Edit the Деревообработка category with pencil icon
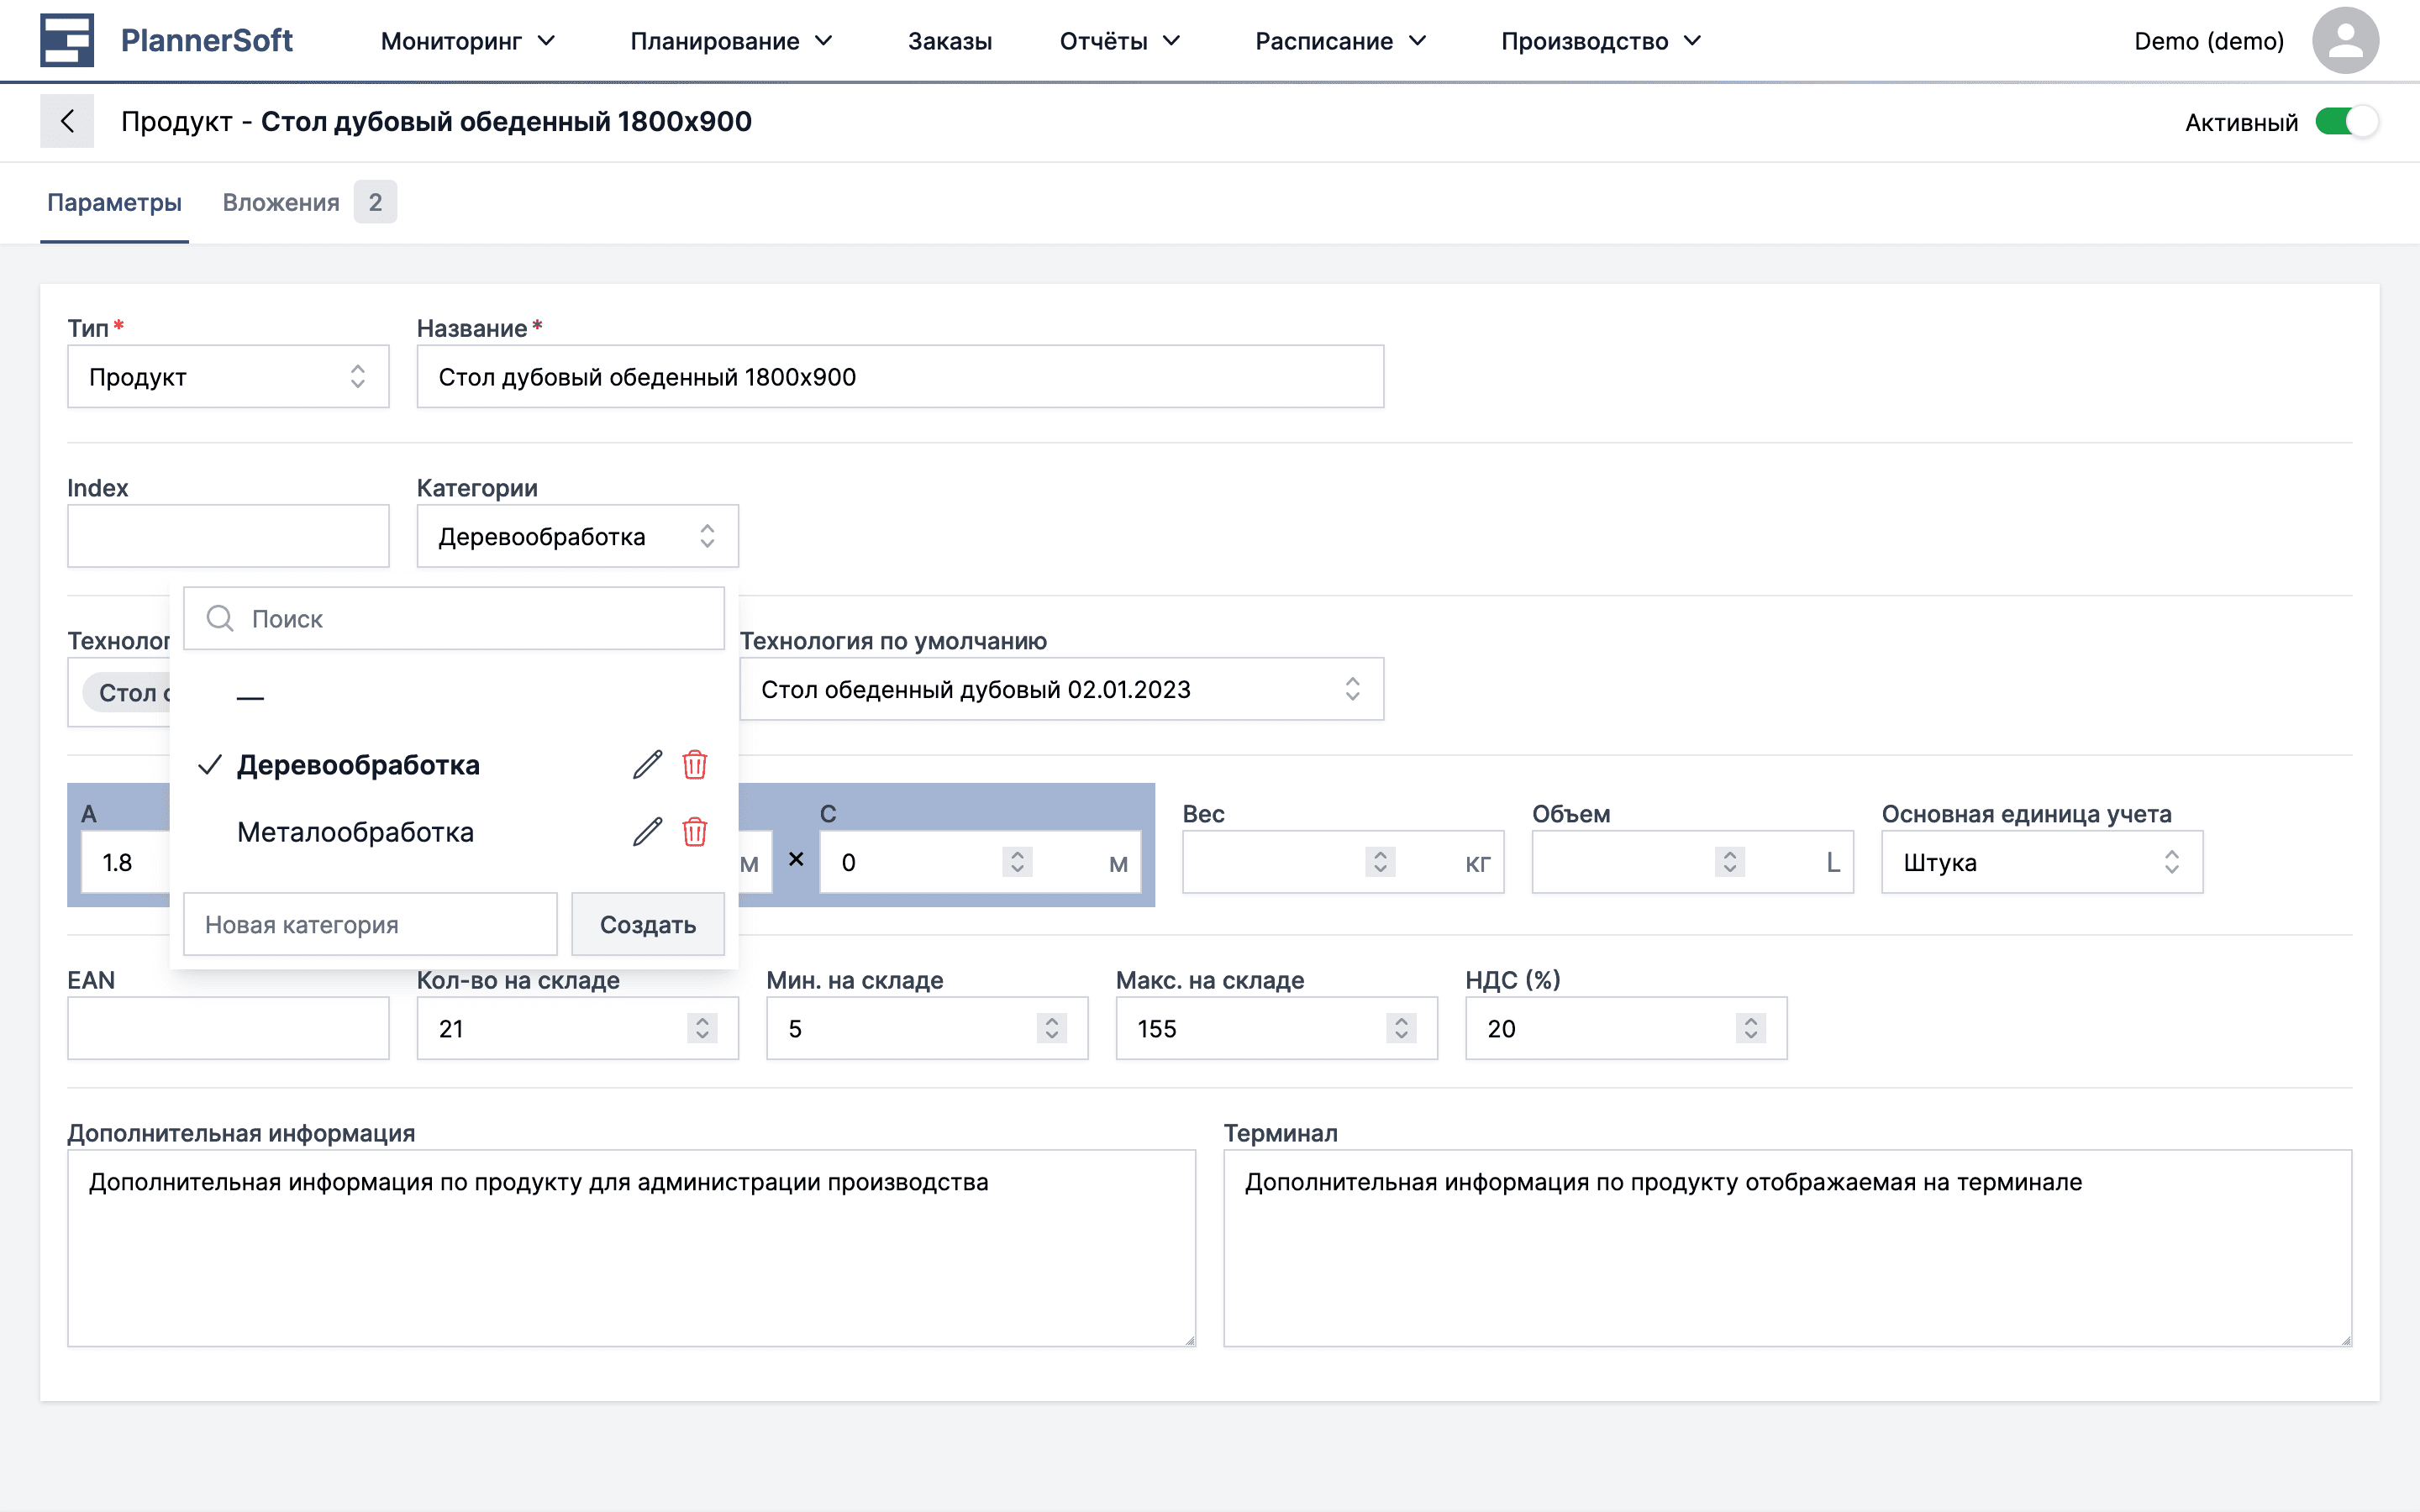Screen dimensions: 2420x1512 point(648,764)
